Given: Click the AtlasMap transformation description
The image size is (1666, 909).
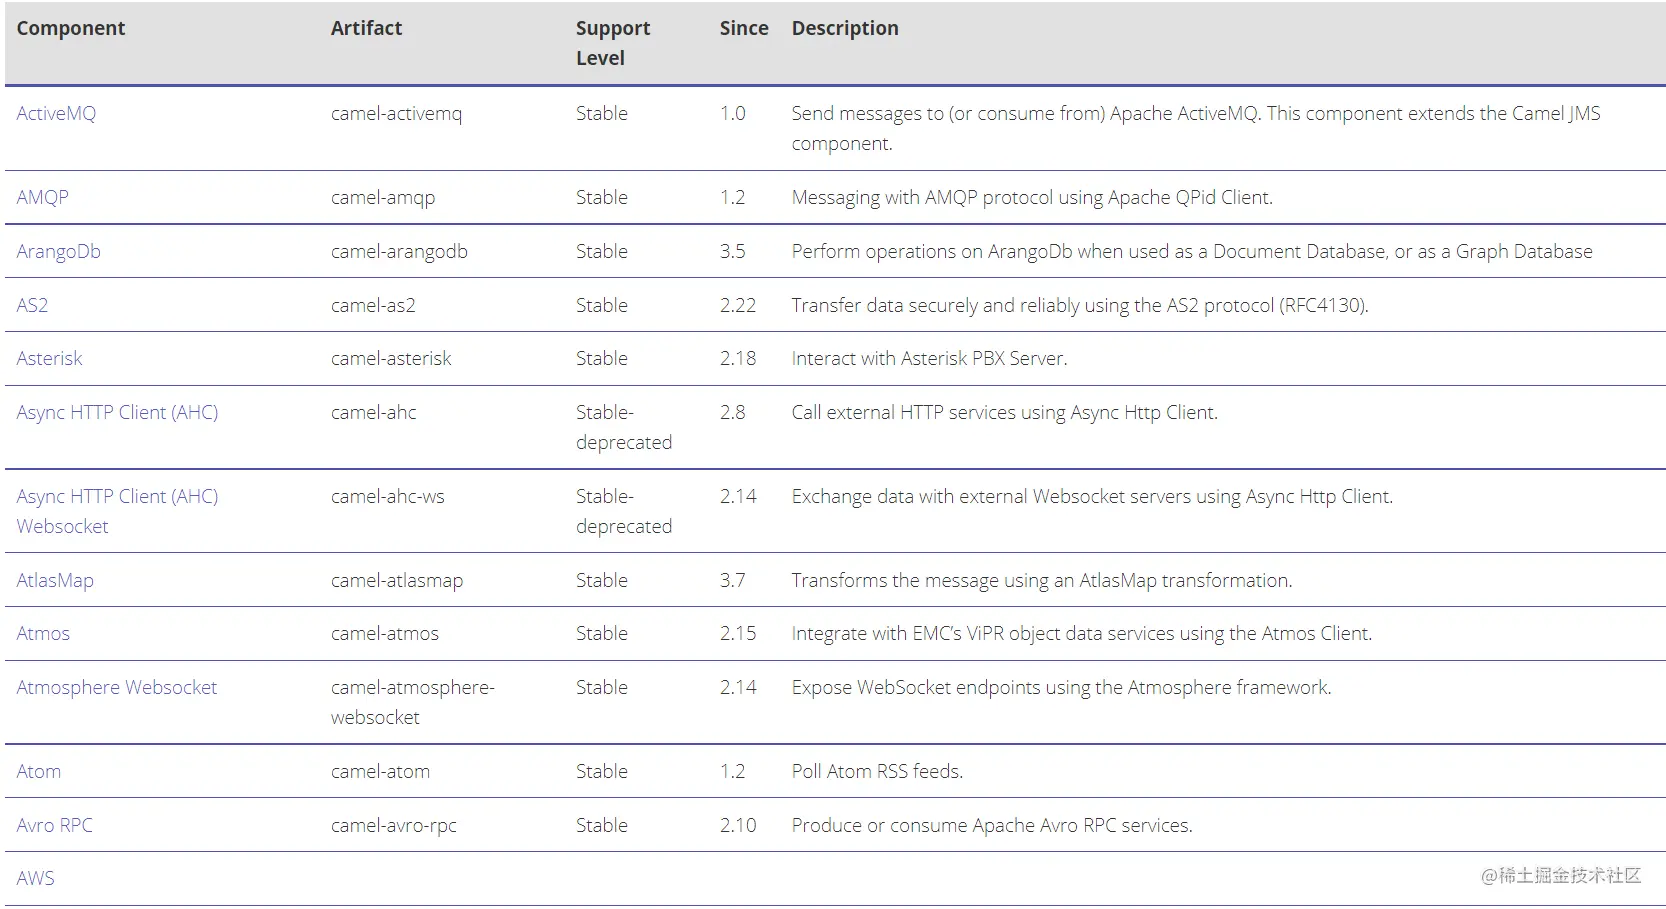Looking at the screenshot, I should point(1042,580).
